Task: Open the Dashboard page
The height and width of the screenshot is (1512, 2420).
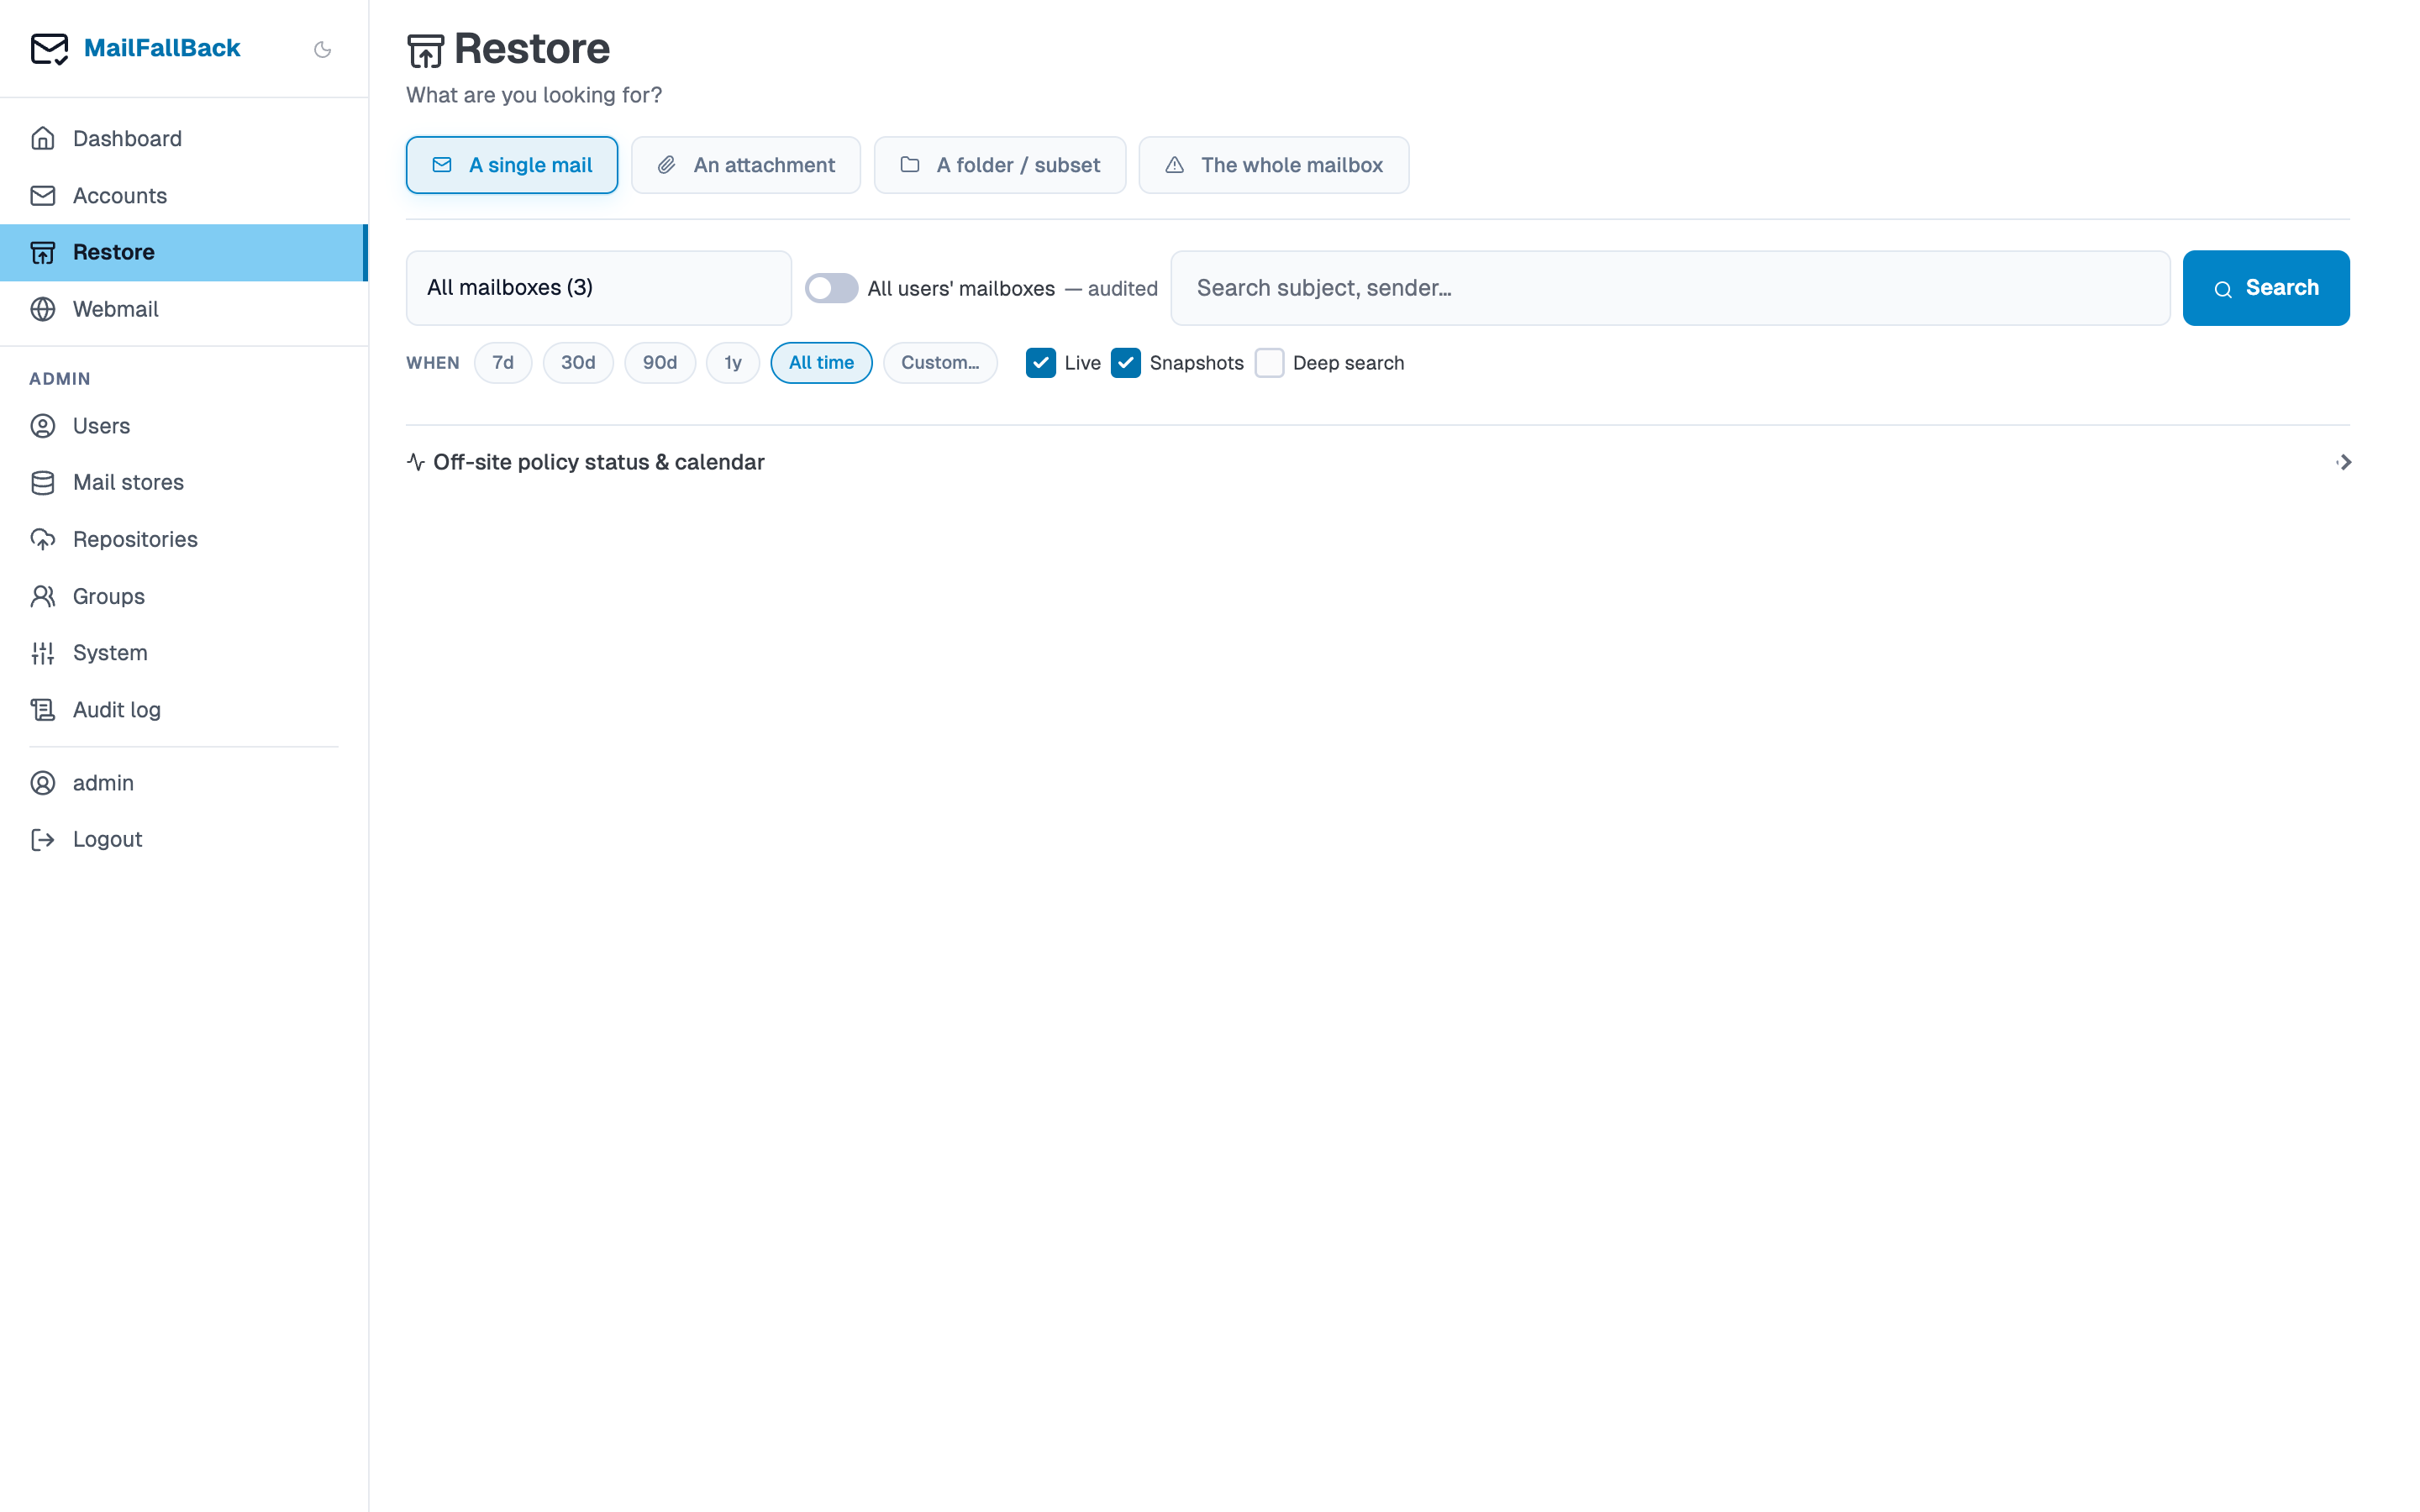Action: [184, 138]
